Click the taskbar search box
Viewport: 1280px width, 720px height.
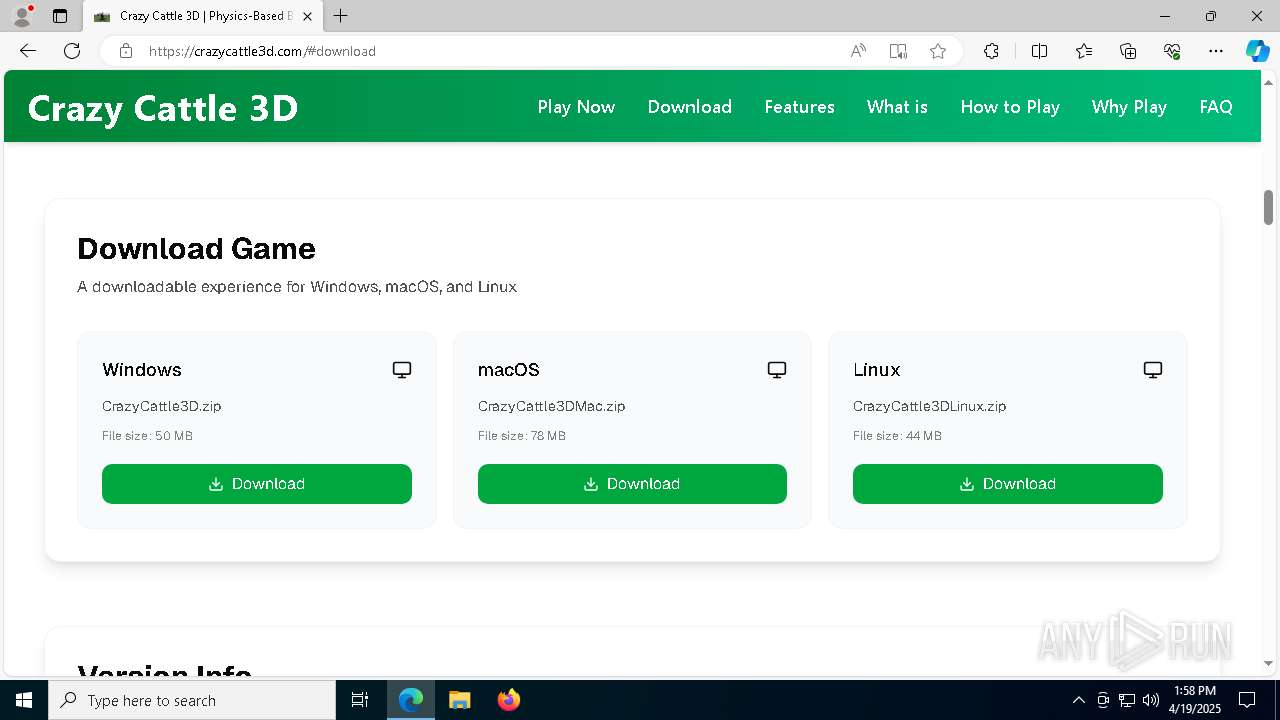[192, 700]
